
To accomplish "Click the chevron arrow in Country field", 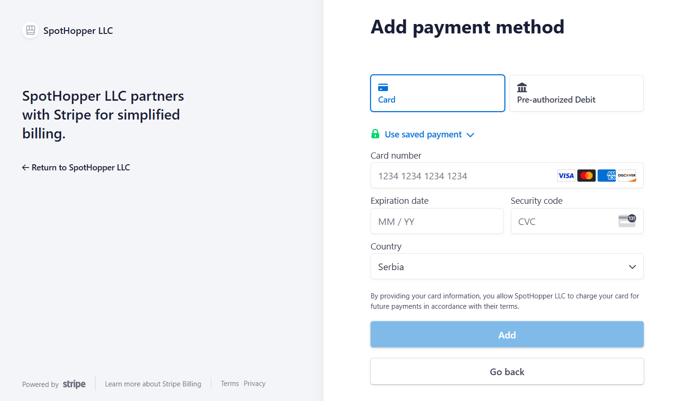I will coord(632,267).
